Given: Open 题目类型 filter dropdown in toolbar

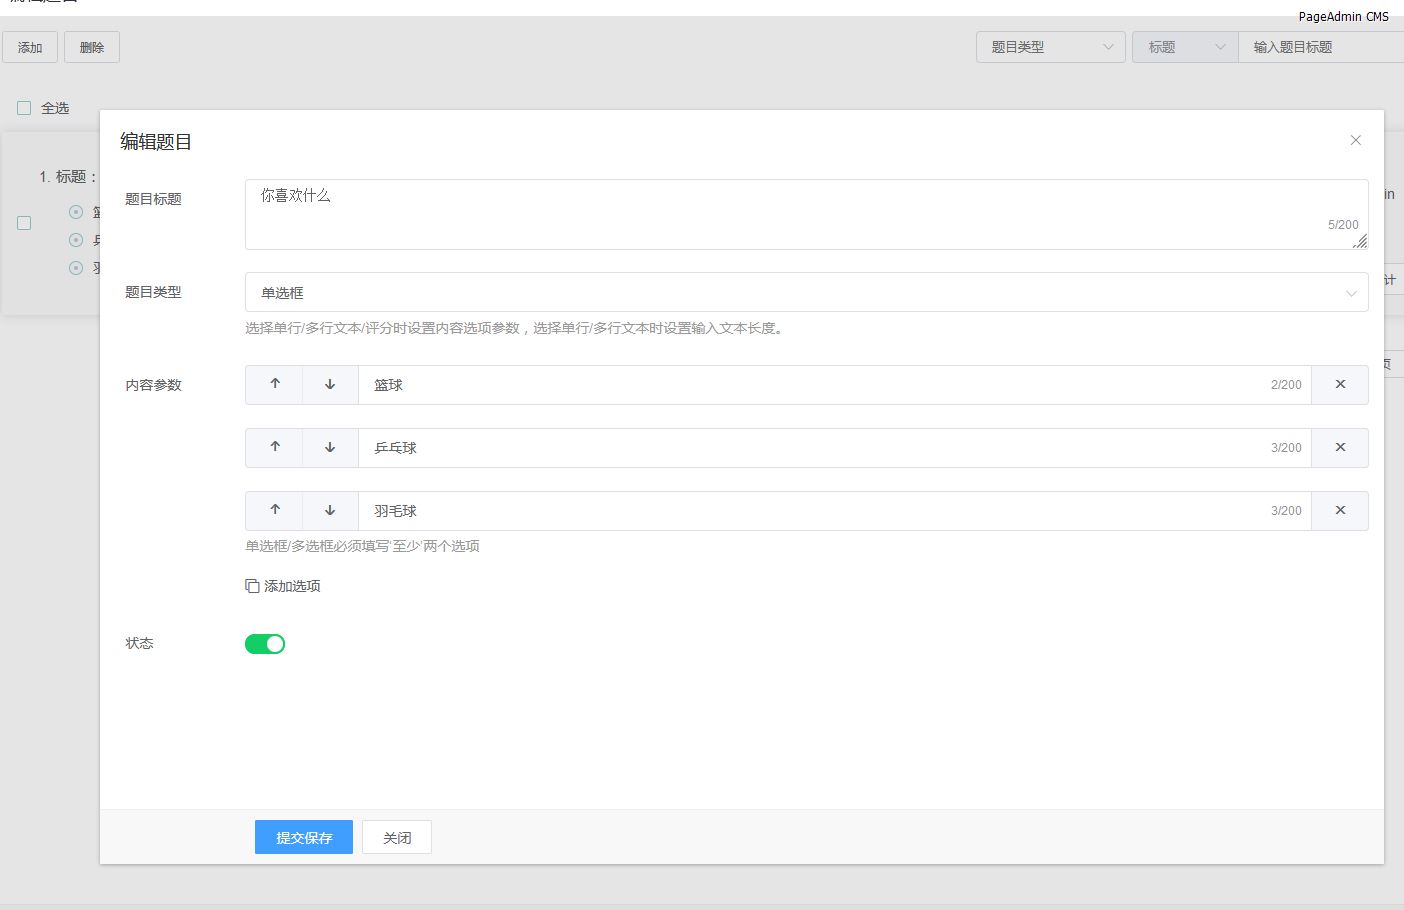Looking at the screenshot, I should [1050, 47].
